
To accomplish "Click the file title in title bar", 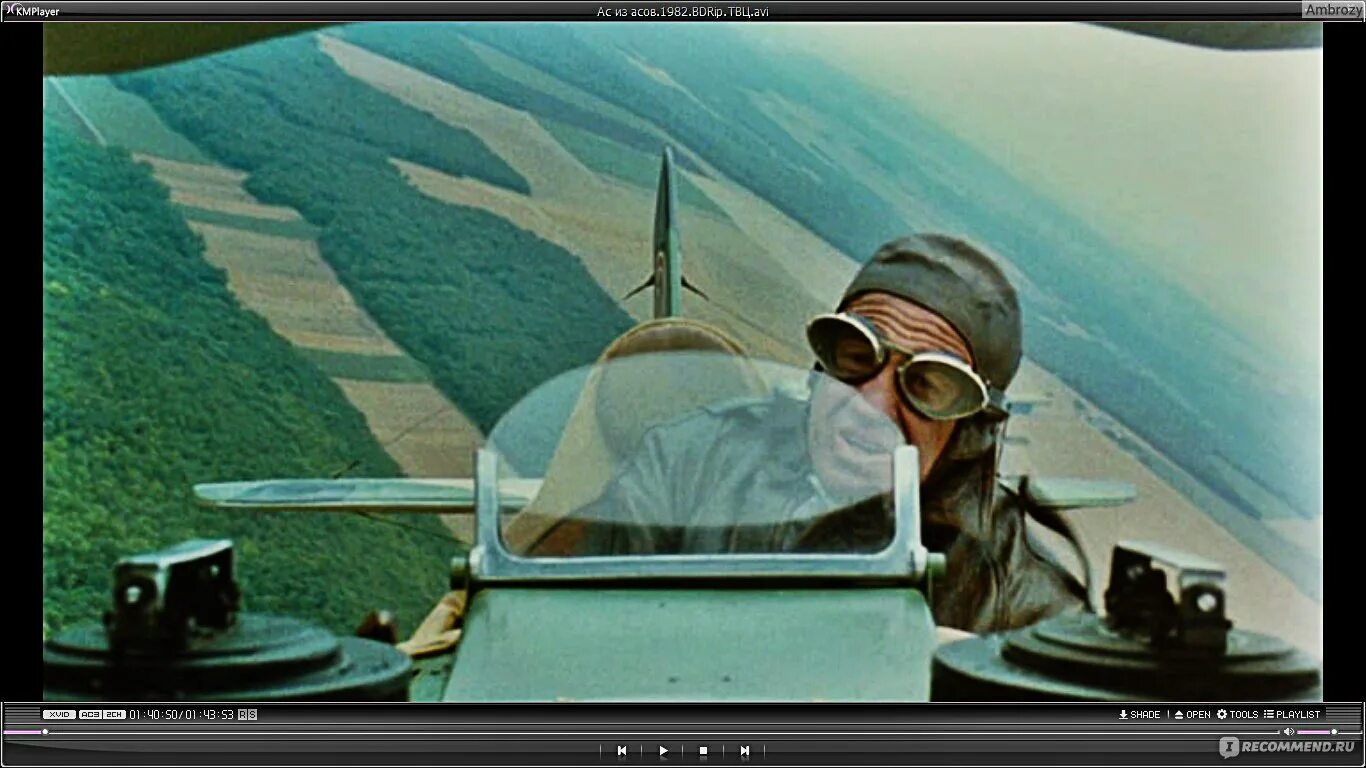I will tap(682, 11).
